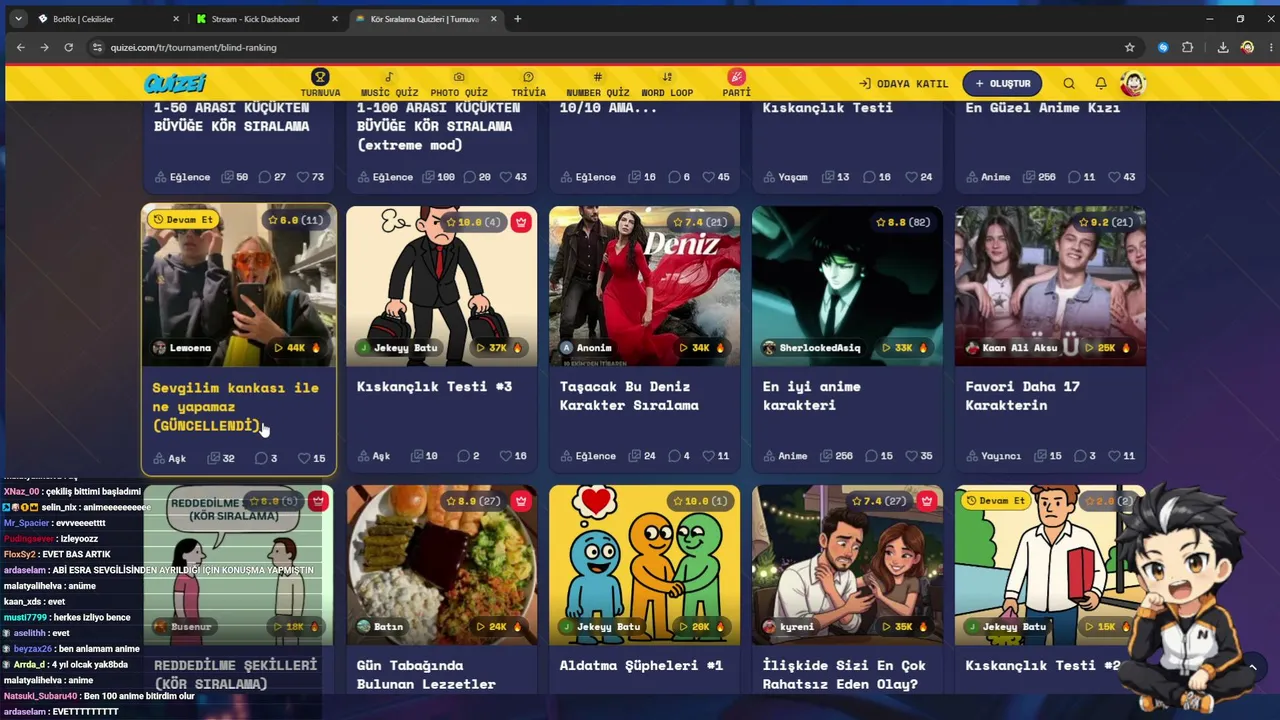Click the Odaya Katıl button
The width and height of the screenshot is (1280, 720).
pos(903,84)
